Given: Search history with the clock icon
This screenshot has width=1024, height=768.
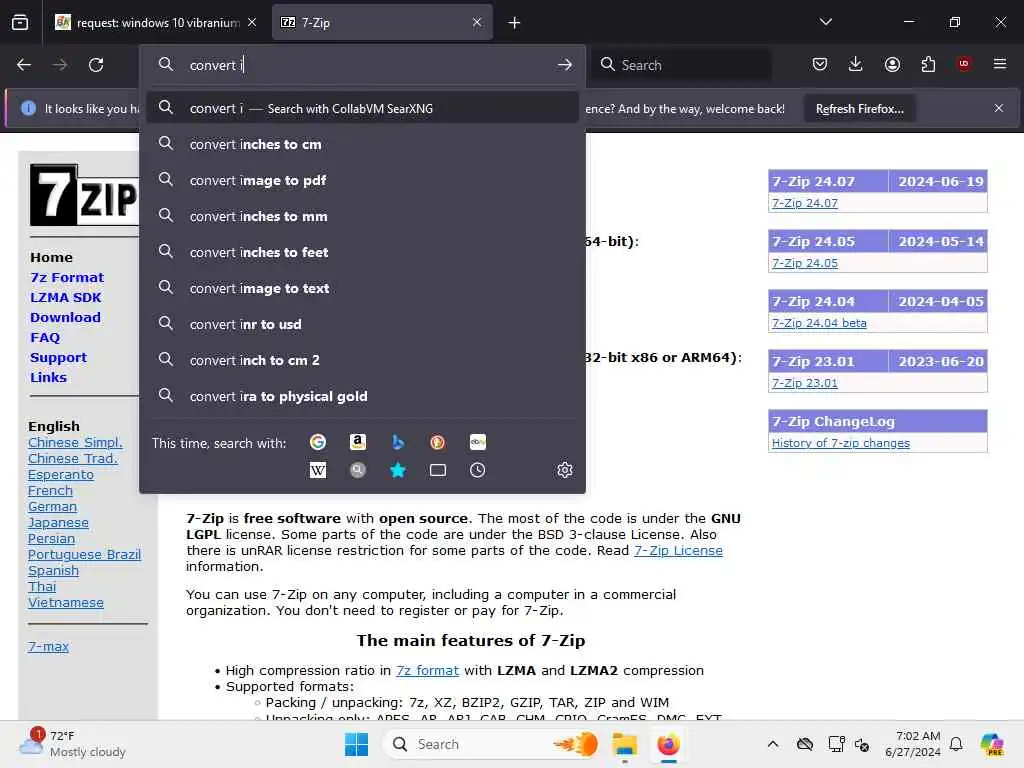Looking at the screenshot, I should (x=477, y=470).
